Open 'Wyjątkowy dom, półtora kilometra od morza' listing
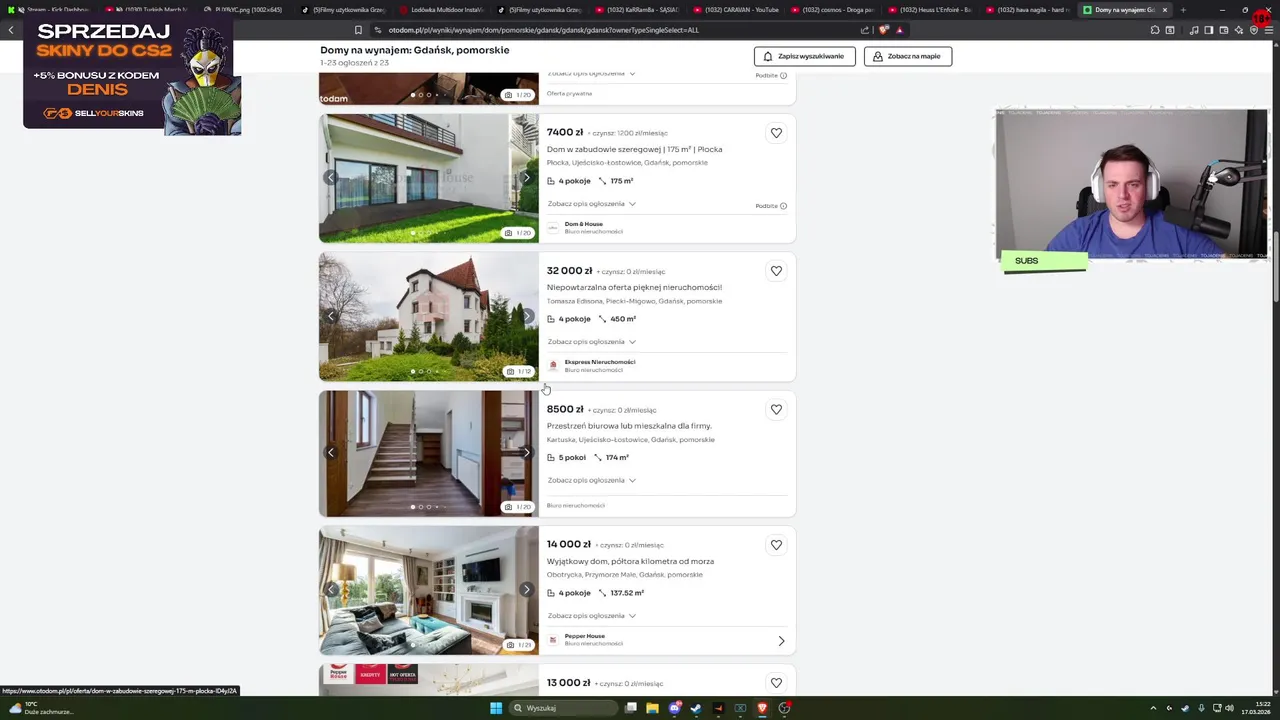This screenshot has width=1280, height=720. [630, 562]
